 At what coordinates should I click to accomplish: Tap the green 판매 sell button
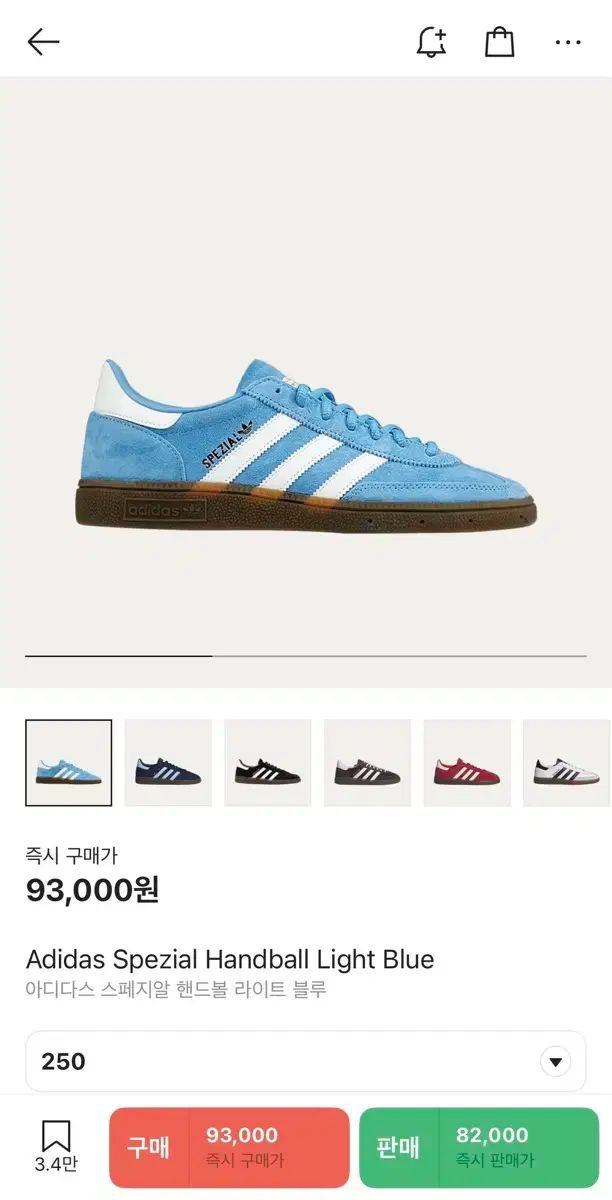[x=479, y=1148]
